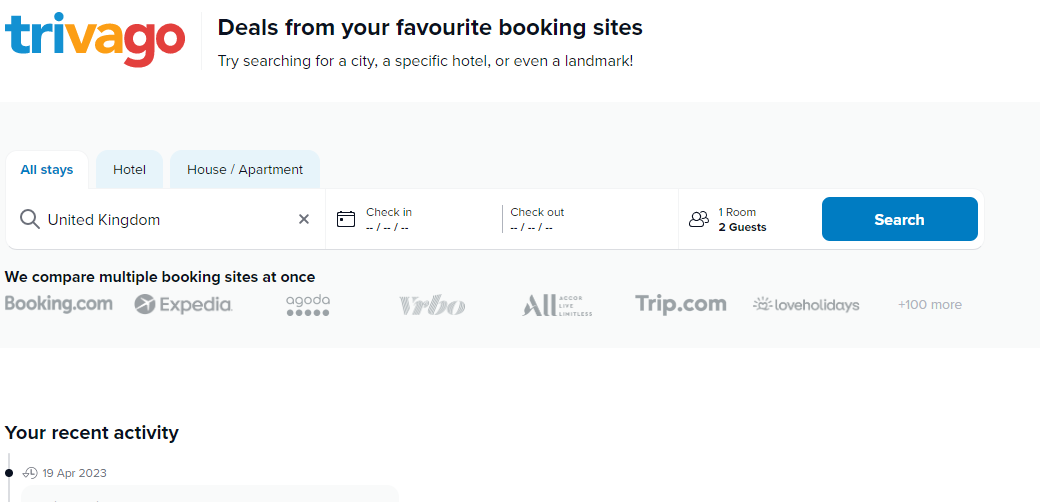Click the Expedia logo

(183, 304)
